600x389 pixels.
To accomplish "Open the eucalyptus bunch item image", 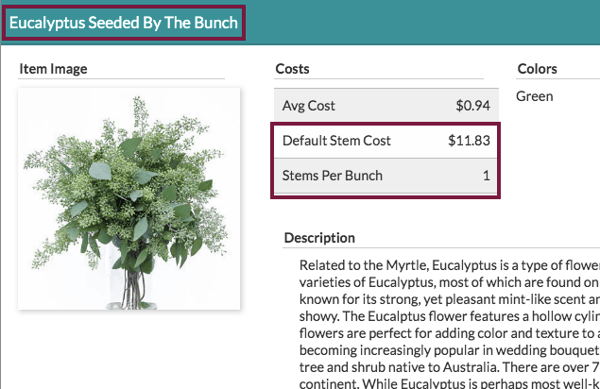I will pyautogui.click(x=129, y=199).
